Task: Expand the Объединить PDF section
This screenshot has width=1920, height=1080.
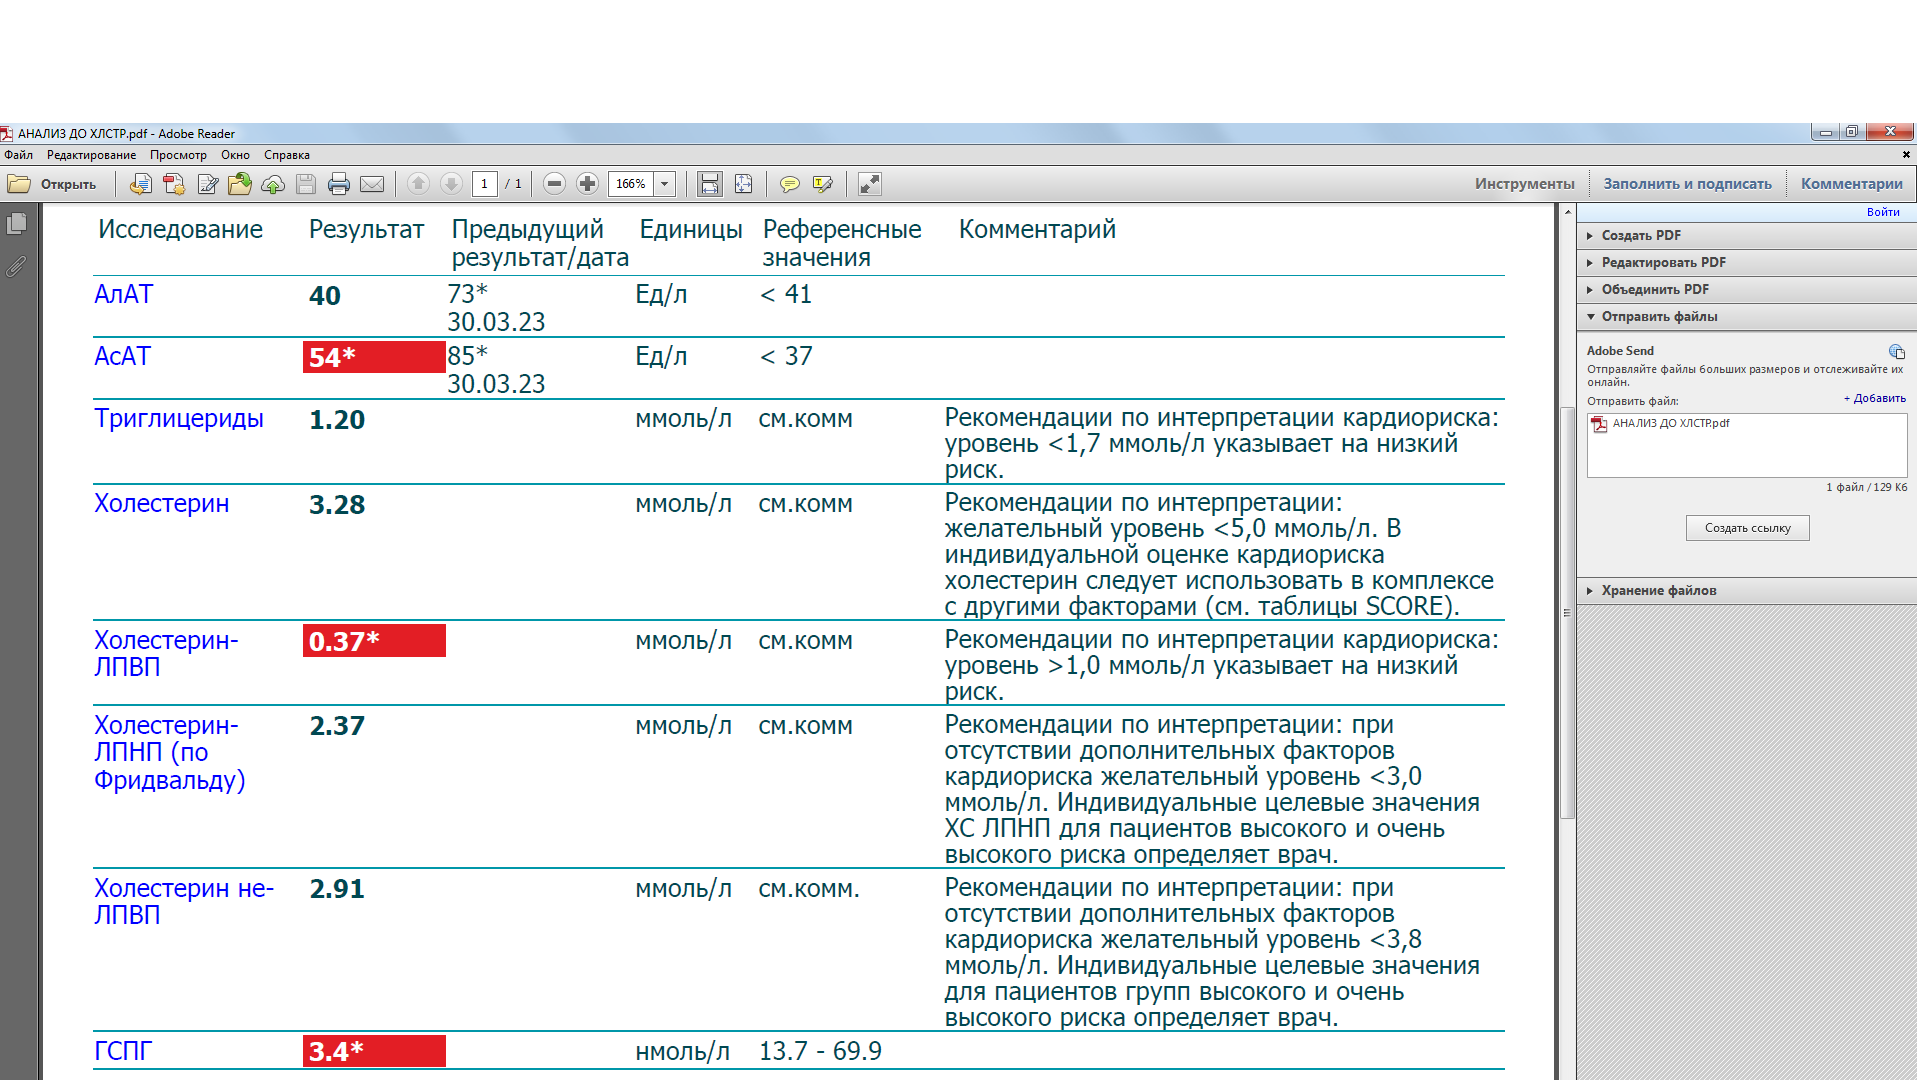Action: 1654,290
